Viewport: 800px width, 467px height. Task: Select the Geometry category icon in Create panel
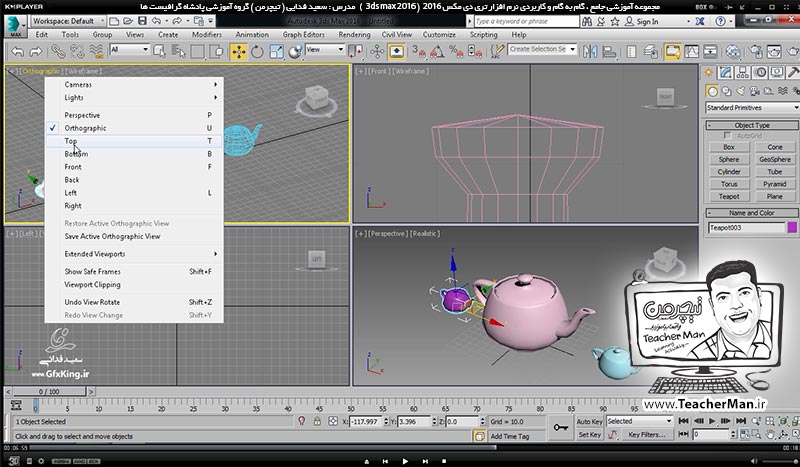712,91
